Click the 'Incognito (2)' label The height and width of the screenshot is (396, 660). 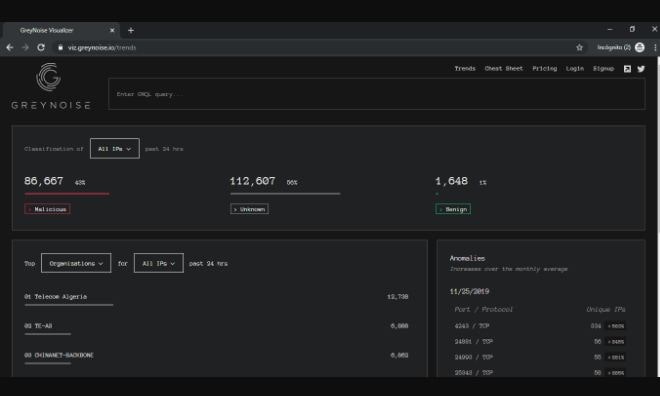614,48
